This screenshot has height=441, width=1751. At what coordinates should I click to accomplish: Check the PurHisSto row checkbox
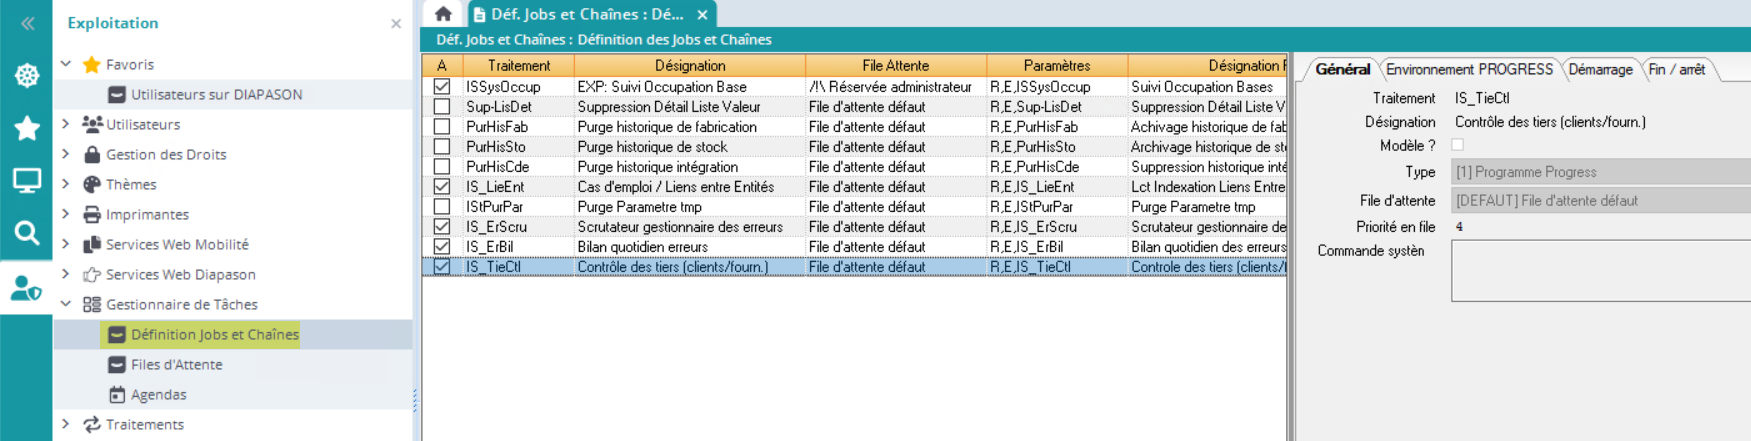(442, 147)
